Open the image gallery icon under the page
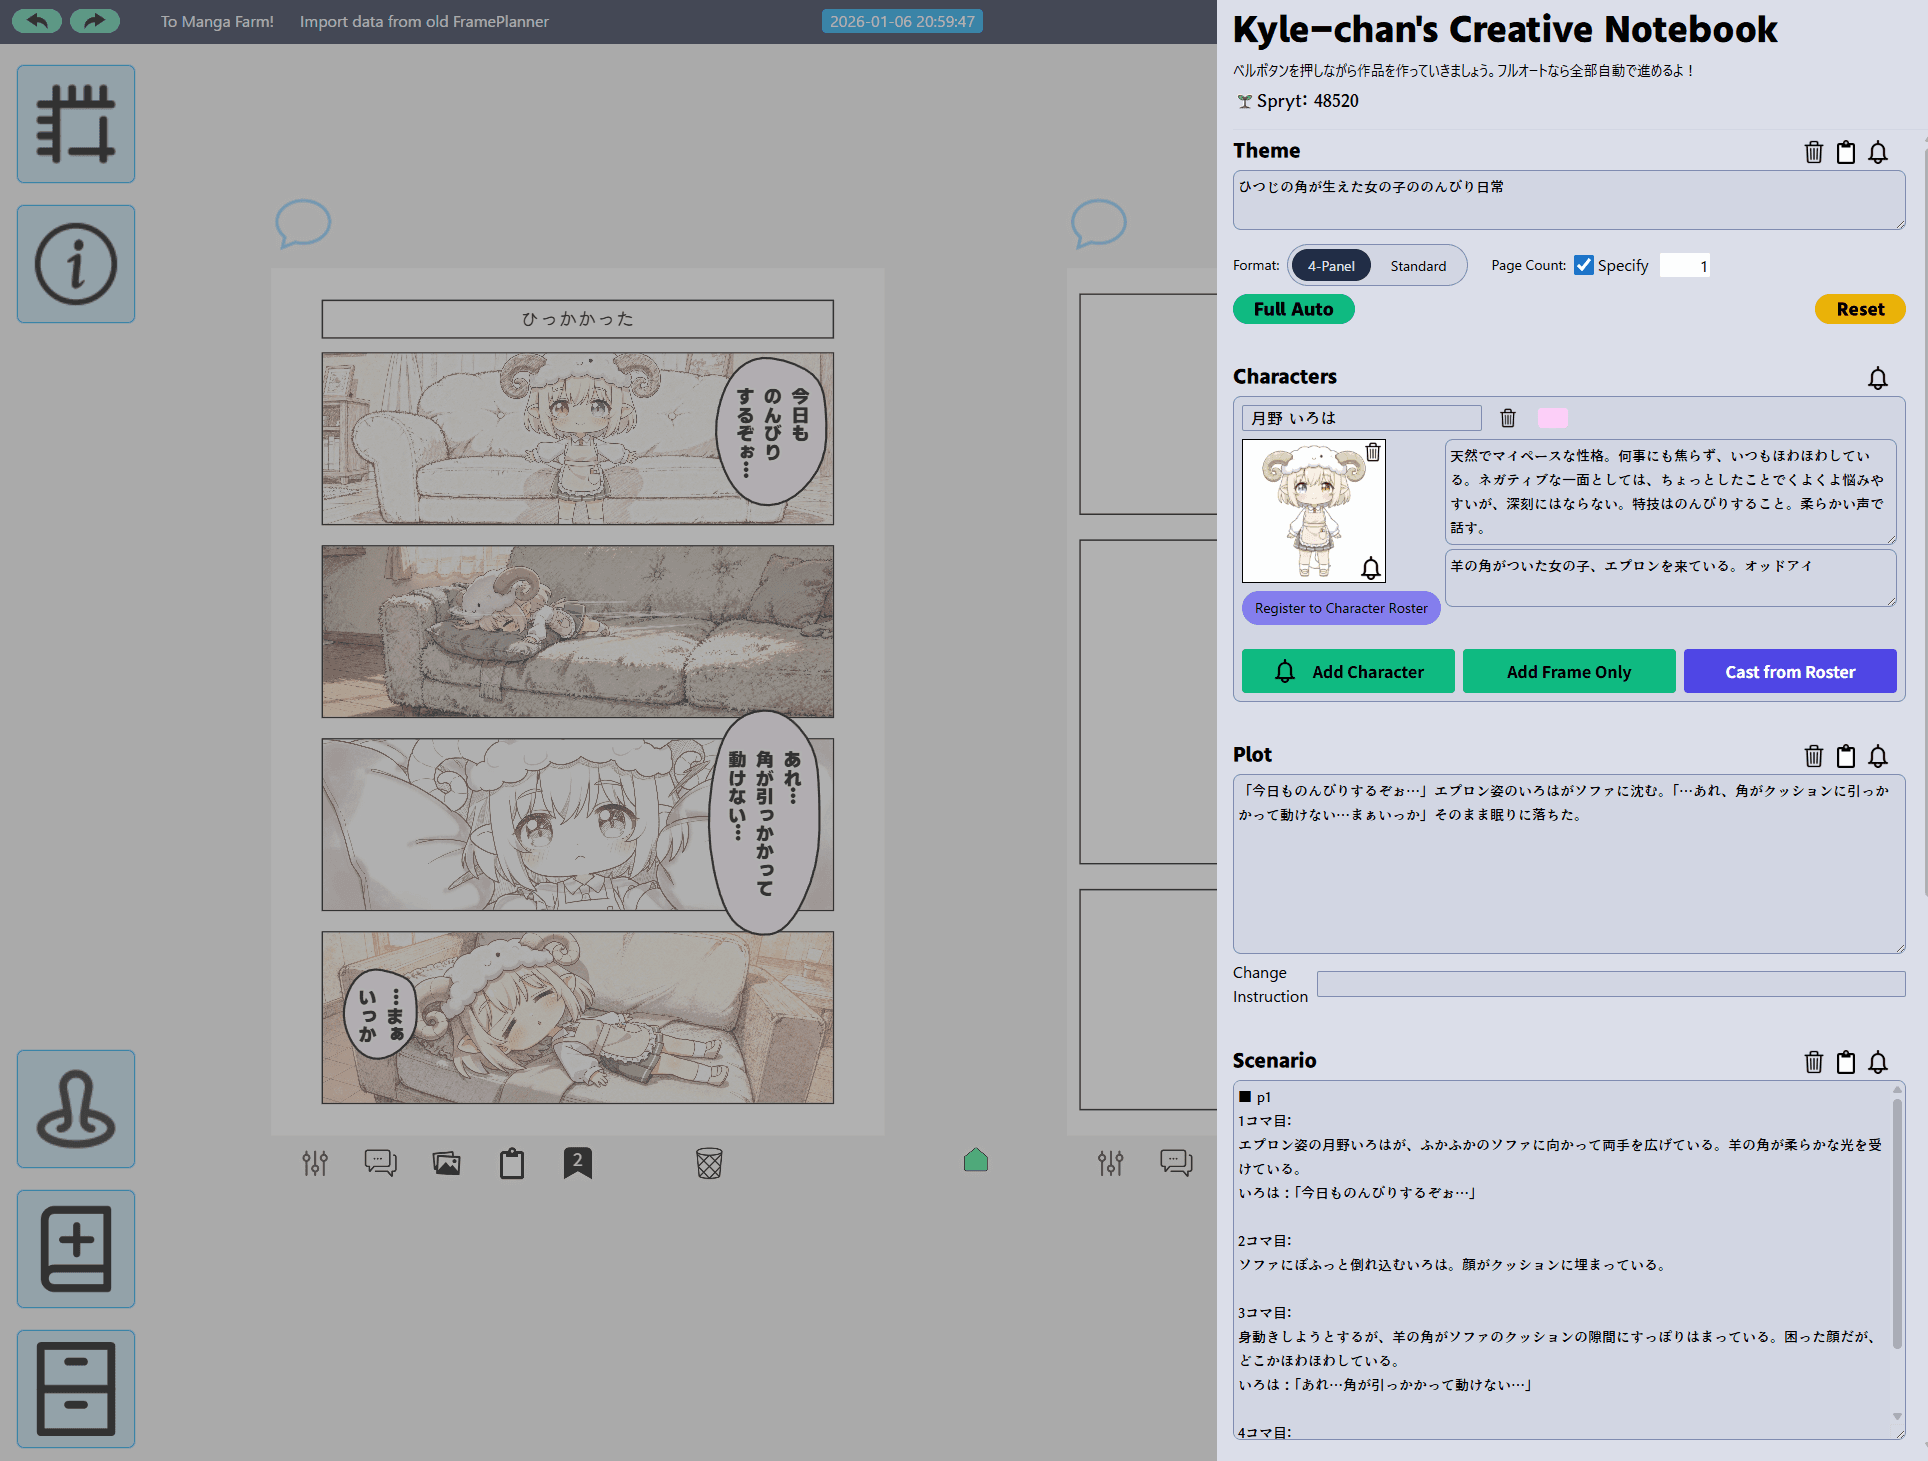The height and width of the screenshot is (1461, 1928). pyautogui.click(x=446, y=1163)
